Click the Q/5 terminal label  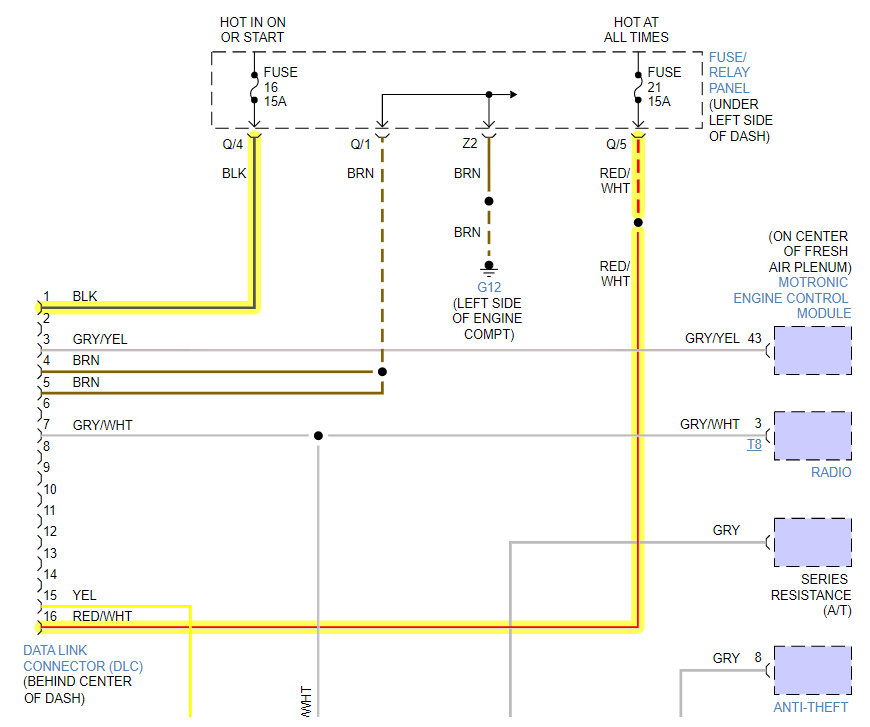click(x=616, y=144)
